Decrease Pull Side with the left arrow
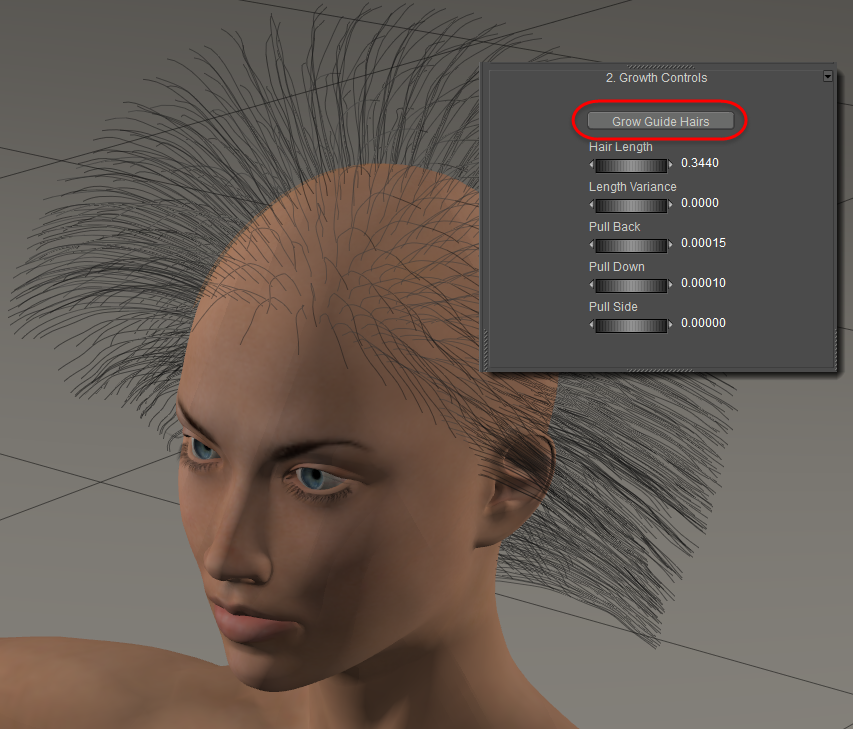Image resolution: width=853 pixels, height=729 pixels. (x=591, y=325)
